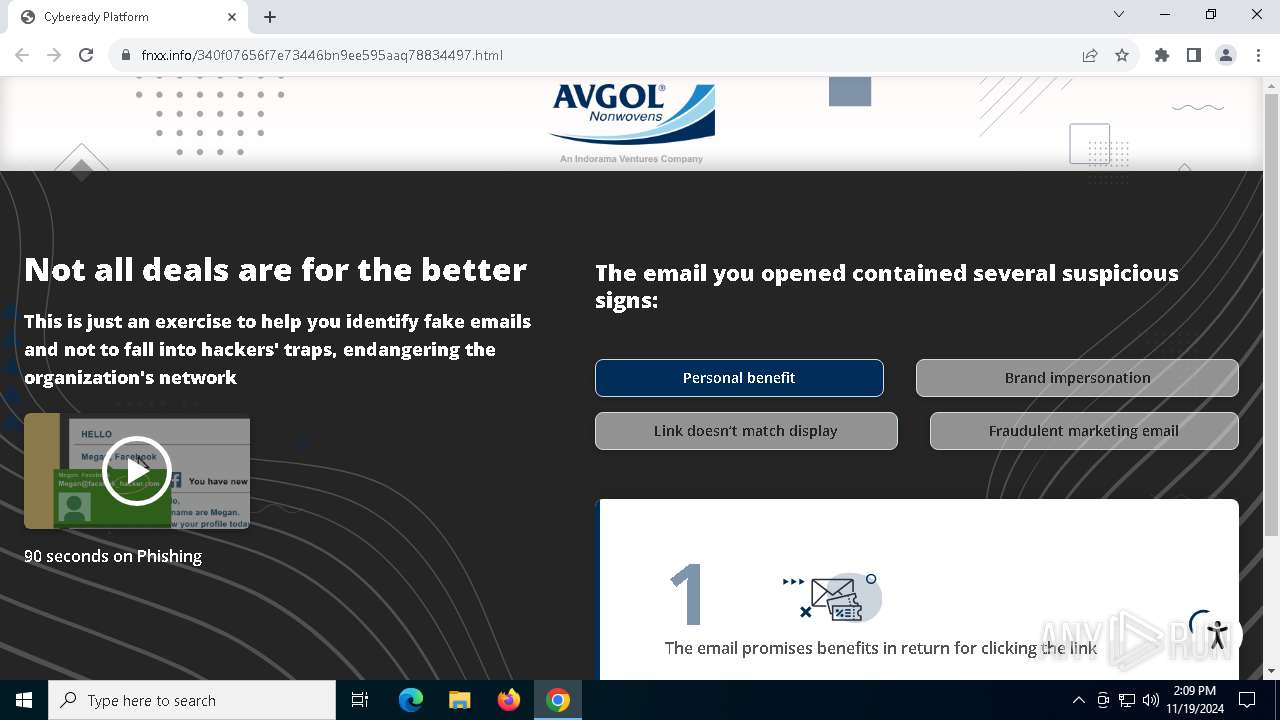Show hidden system tray icons
The height and width of the screenshot is (720, 1280).
click(x=1078, y=700)
